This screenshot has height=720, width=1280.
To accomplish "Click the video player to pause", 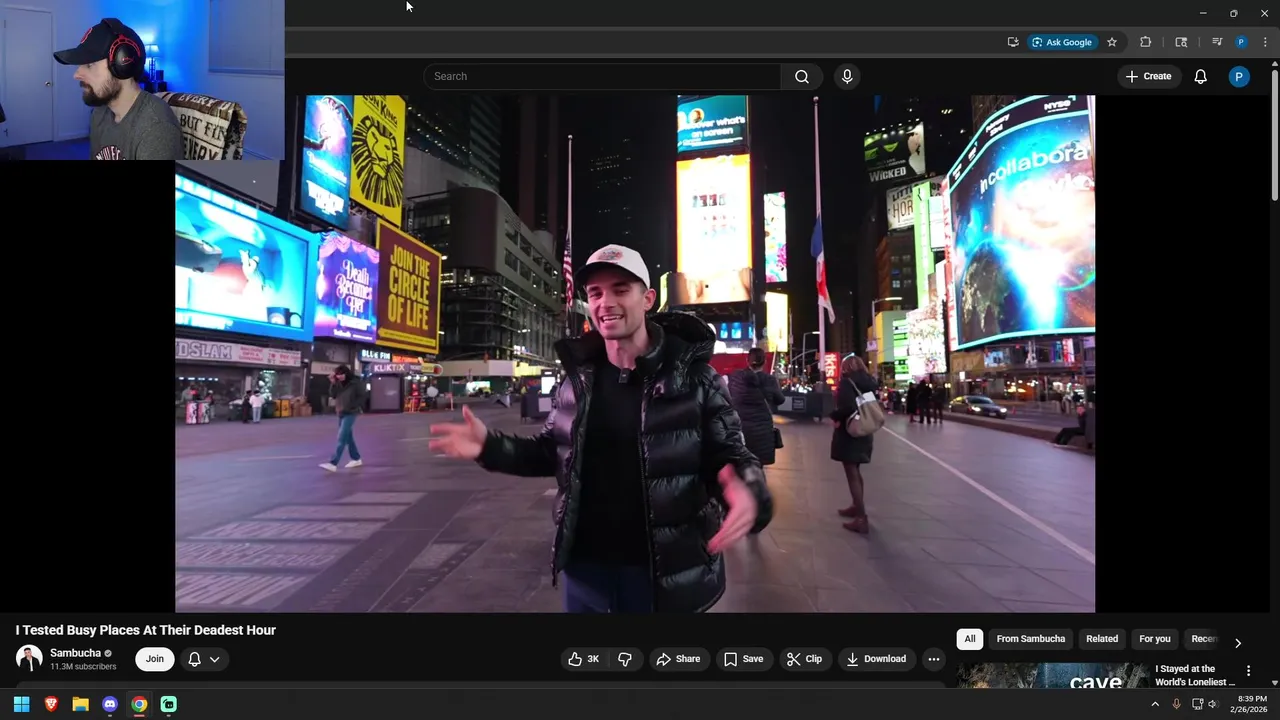I will tap(635, 354).
